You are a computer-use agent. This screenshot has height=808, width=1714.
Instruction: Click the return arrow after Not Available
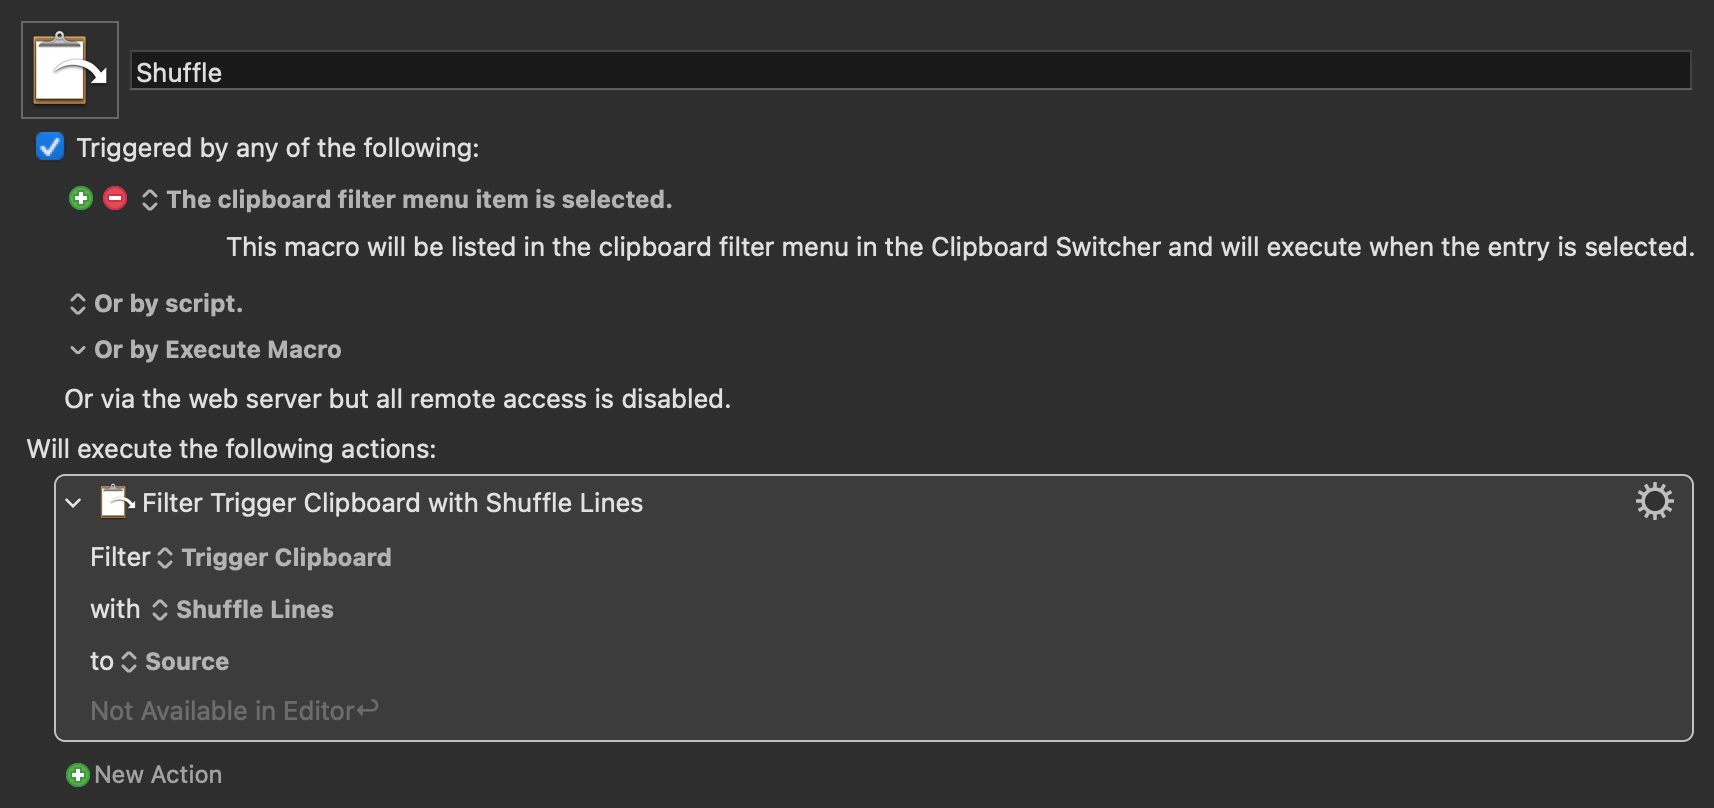[x=368, y=708]
